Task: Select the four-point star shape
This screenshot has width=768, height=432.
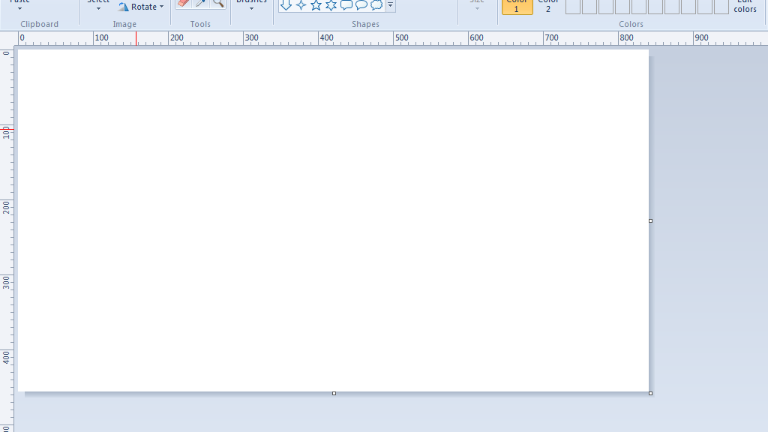Action: [301, 5]
